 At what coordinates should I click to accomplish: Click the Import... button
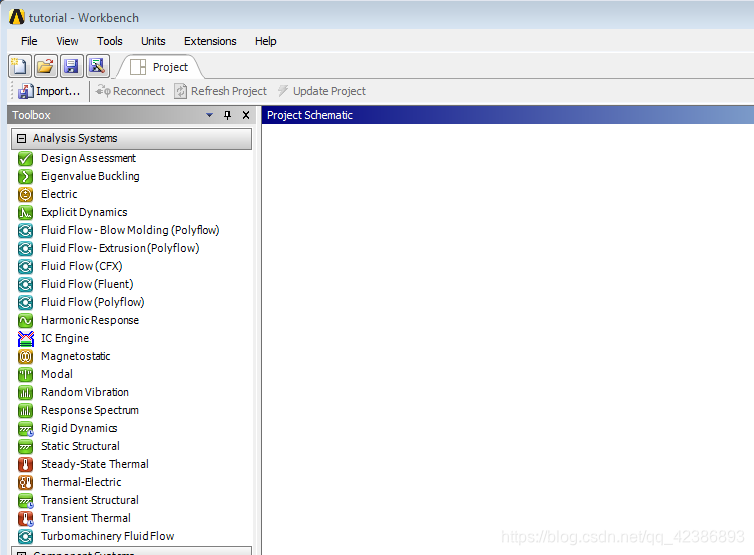[49, 91]
